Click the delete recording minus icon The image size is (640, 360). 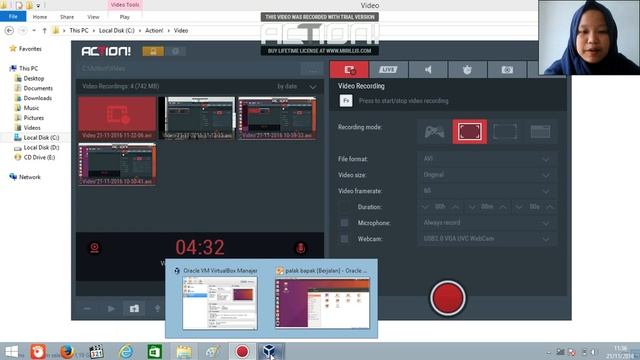87,309
